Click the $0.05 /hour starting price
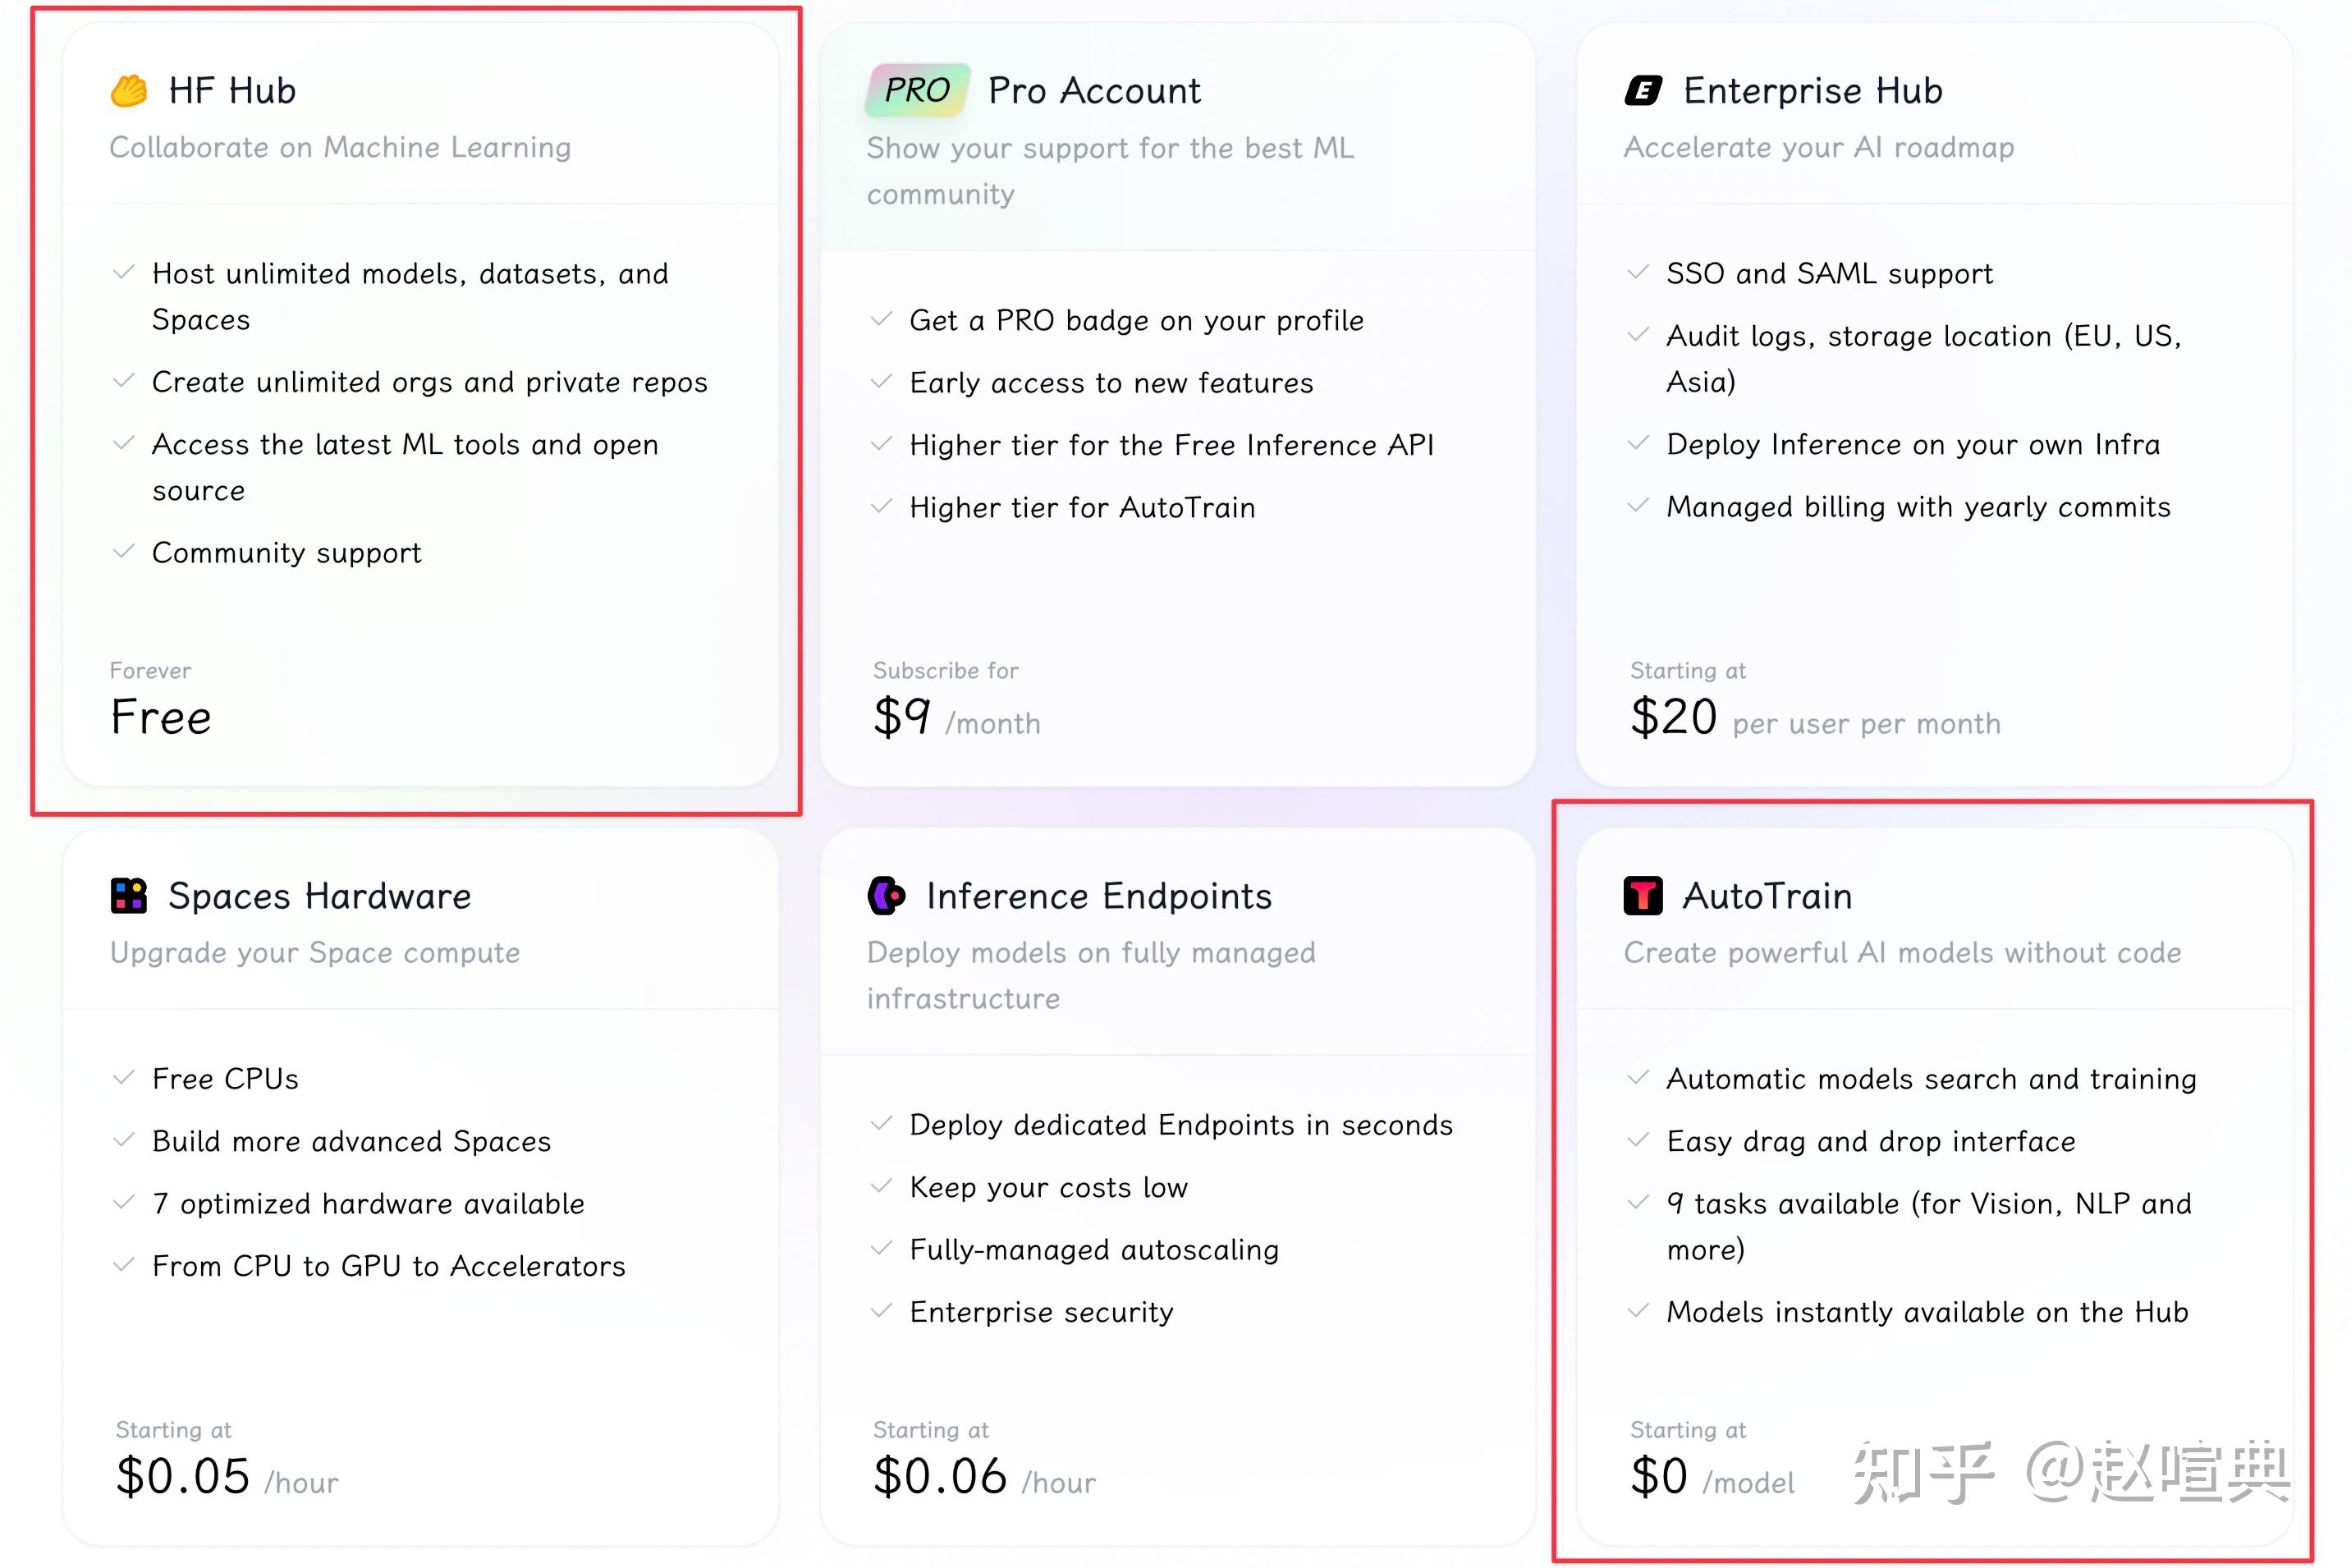This screenshot has height=1568, width=2351. [x=227, y=1477]
